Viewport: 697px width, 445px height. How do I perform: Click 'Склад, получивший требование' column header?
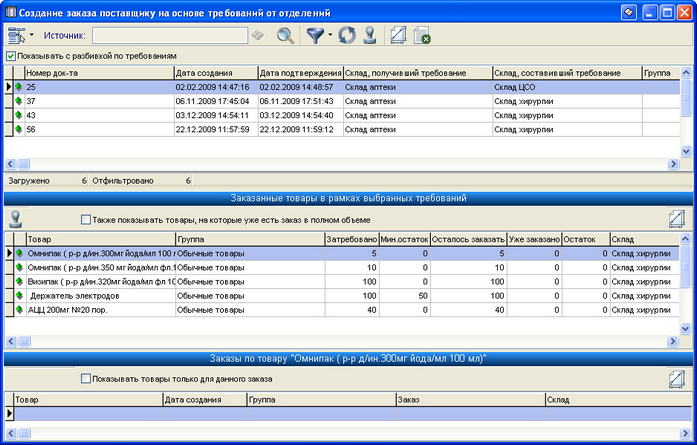pos(418,73)
